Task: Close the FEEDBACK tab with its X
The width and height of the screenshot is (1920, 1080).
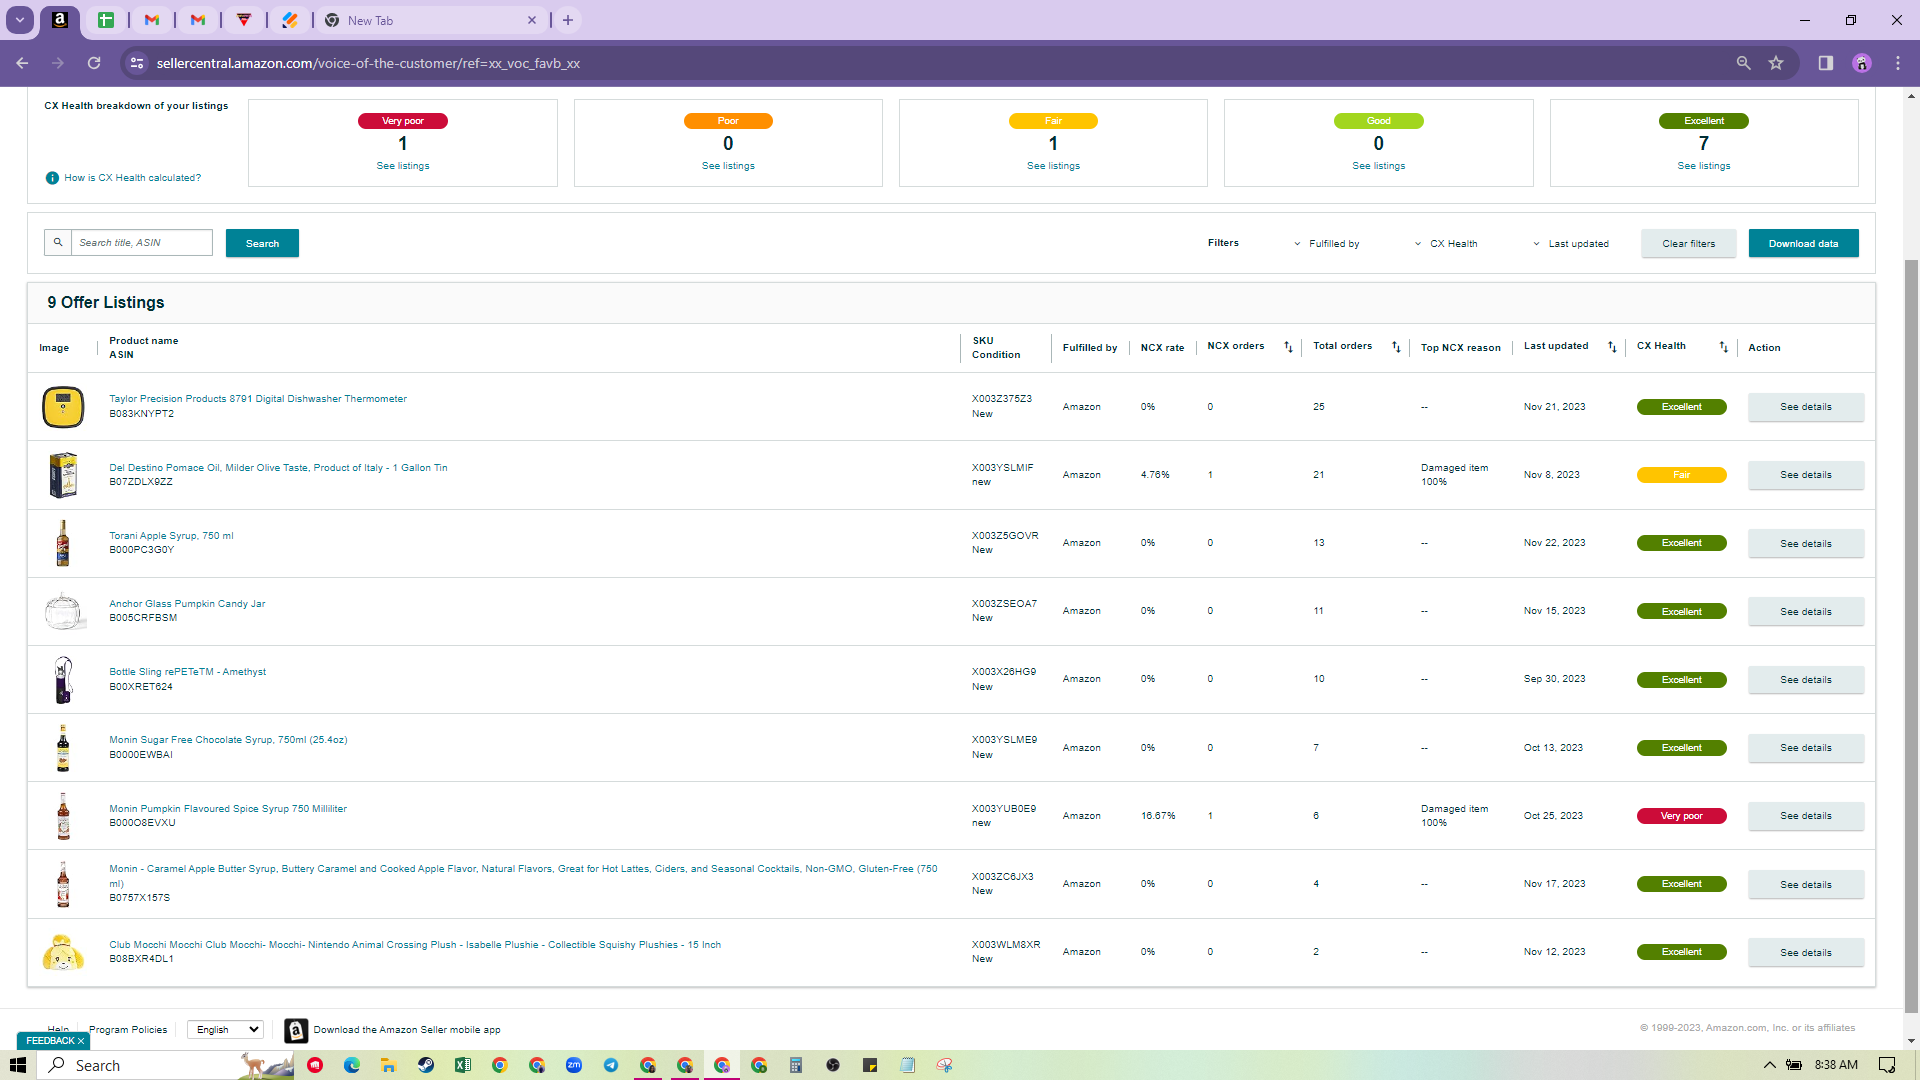Action: pyautogui.click(x=81, y=1041)
